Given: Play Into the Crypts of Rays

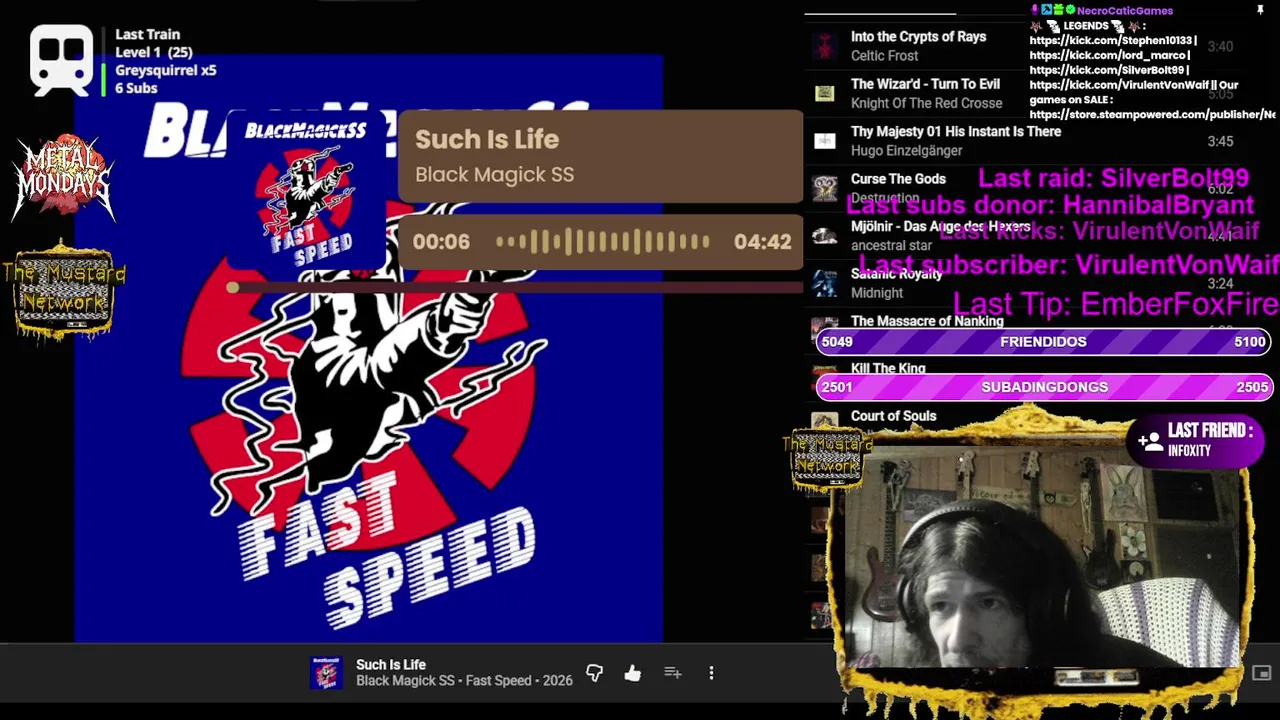Looking at the screenshot, I should pyautogui.click(x=918, y=37).
